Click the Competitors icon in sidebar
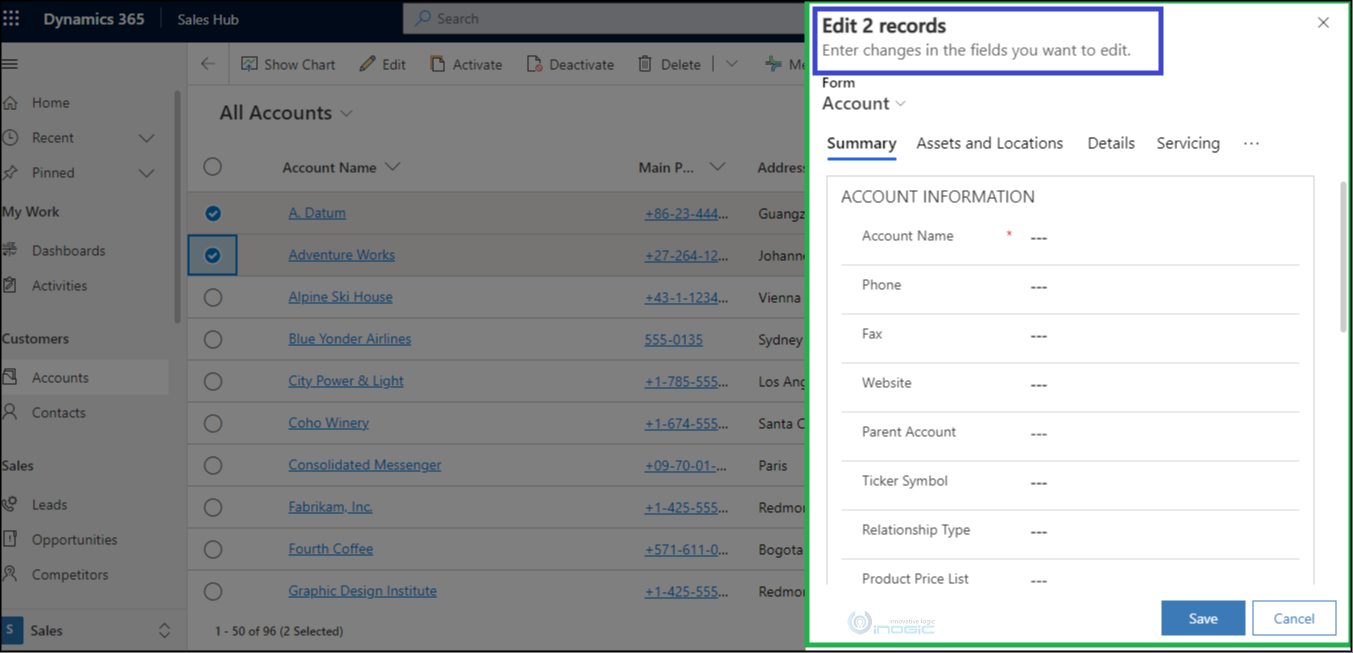The image size is (1353, 653). (x=10, y=574)
